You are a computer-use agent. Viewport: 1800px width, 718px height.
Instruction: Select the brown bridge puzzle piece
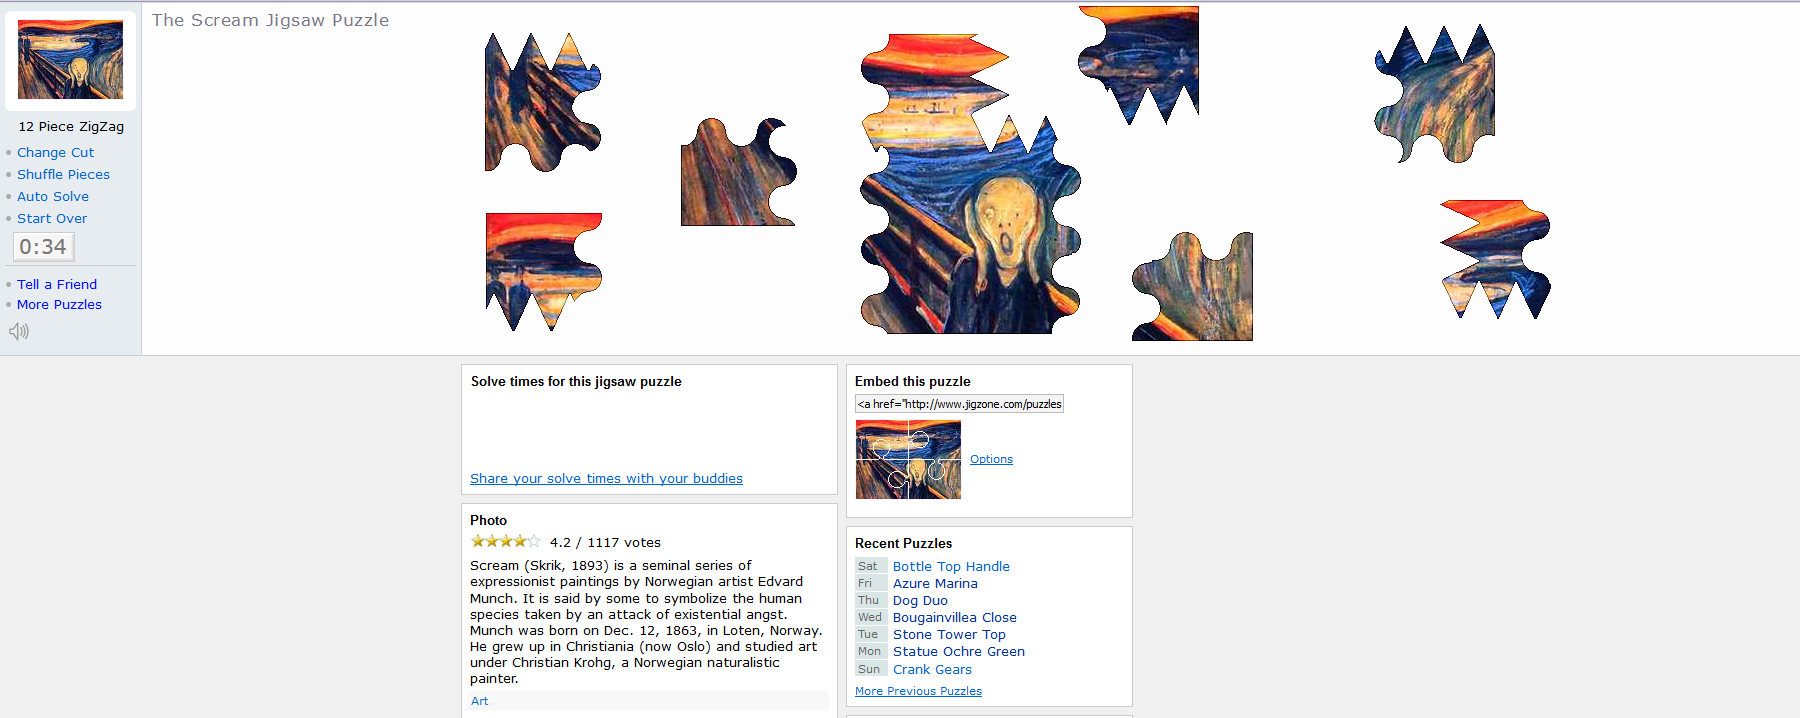[x=739, y=172]
